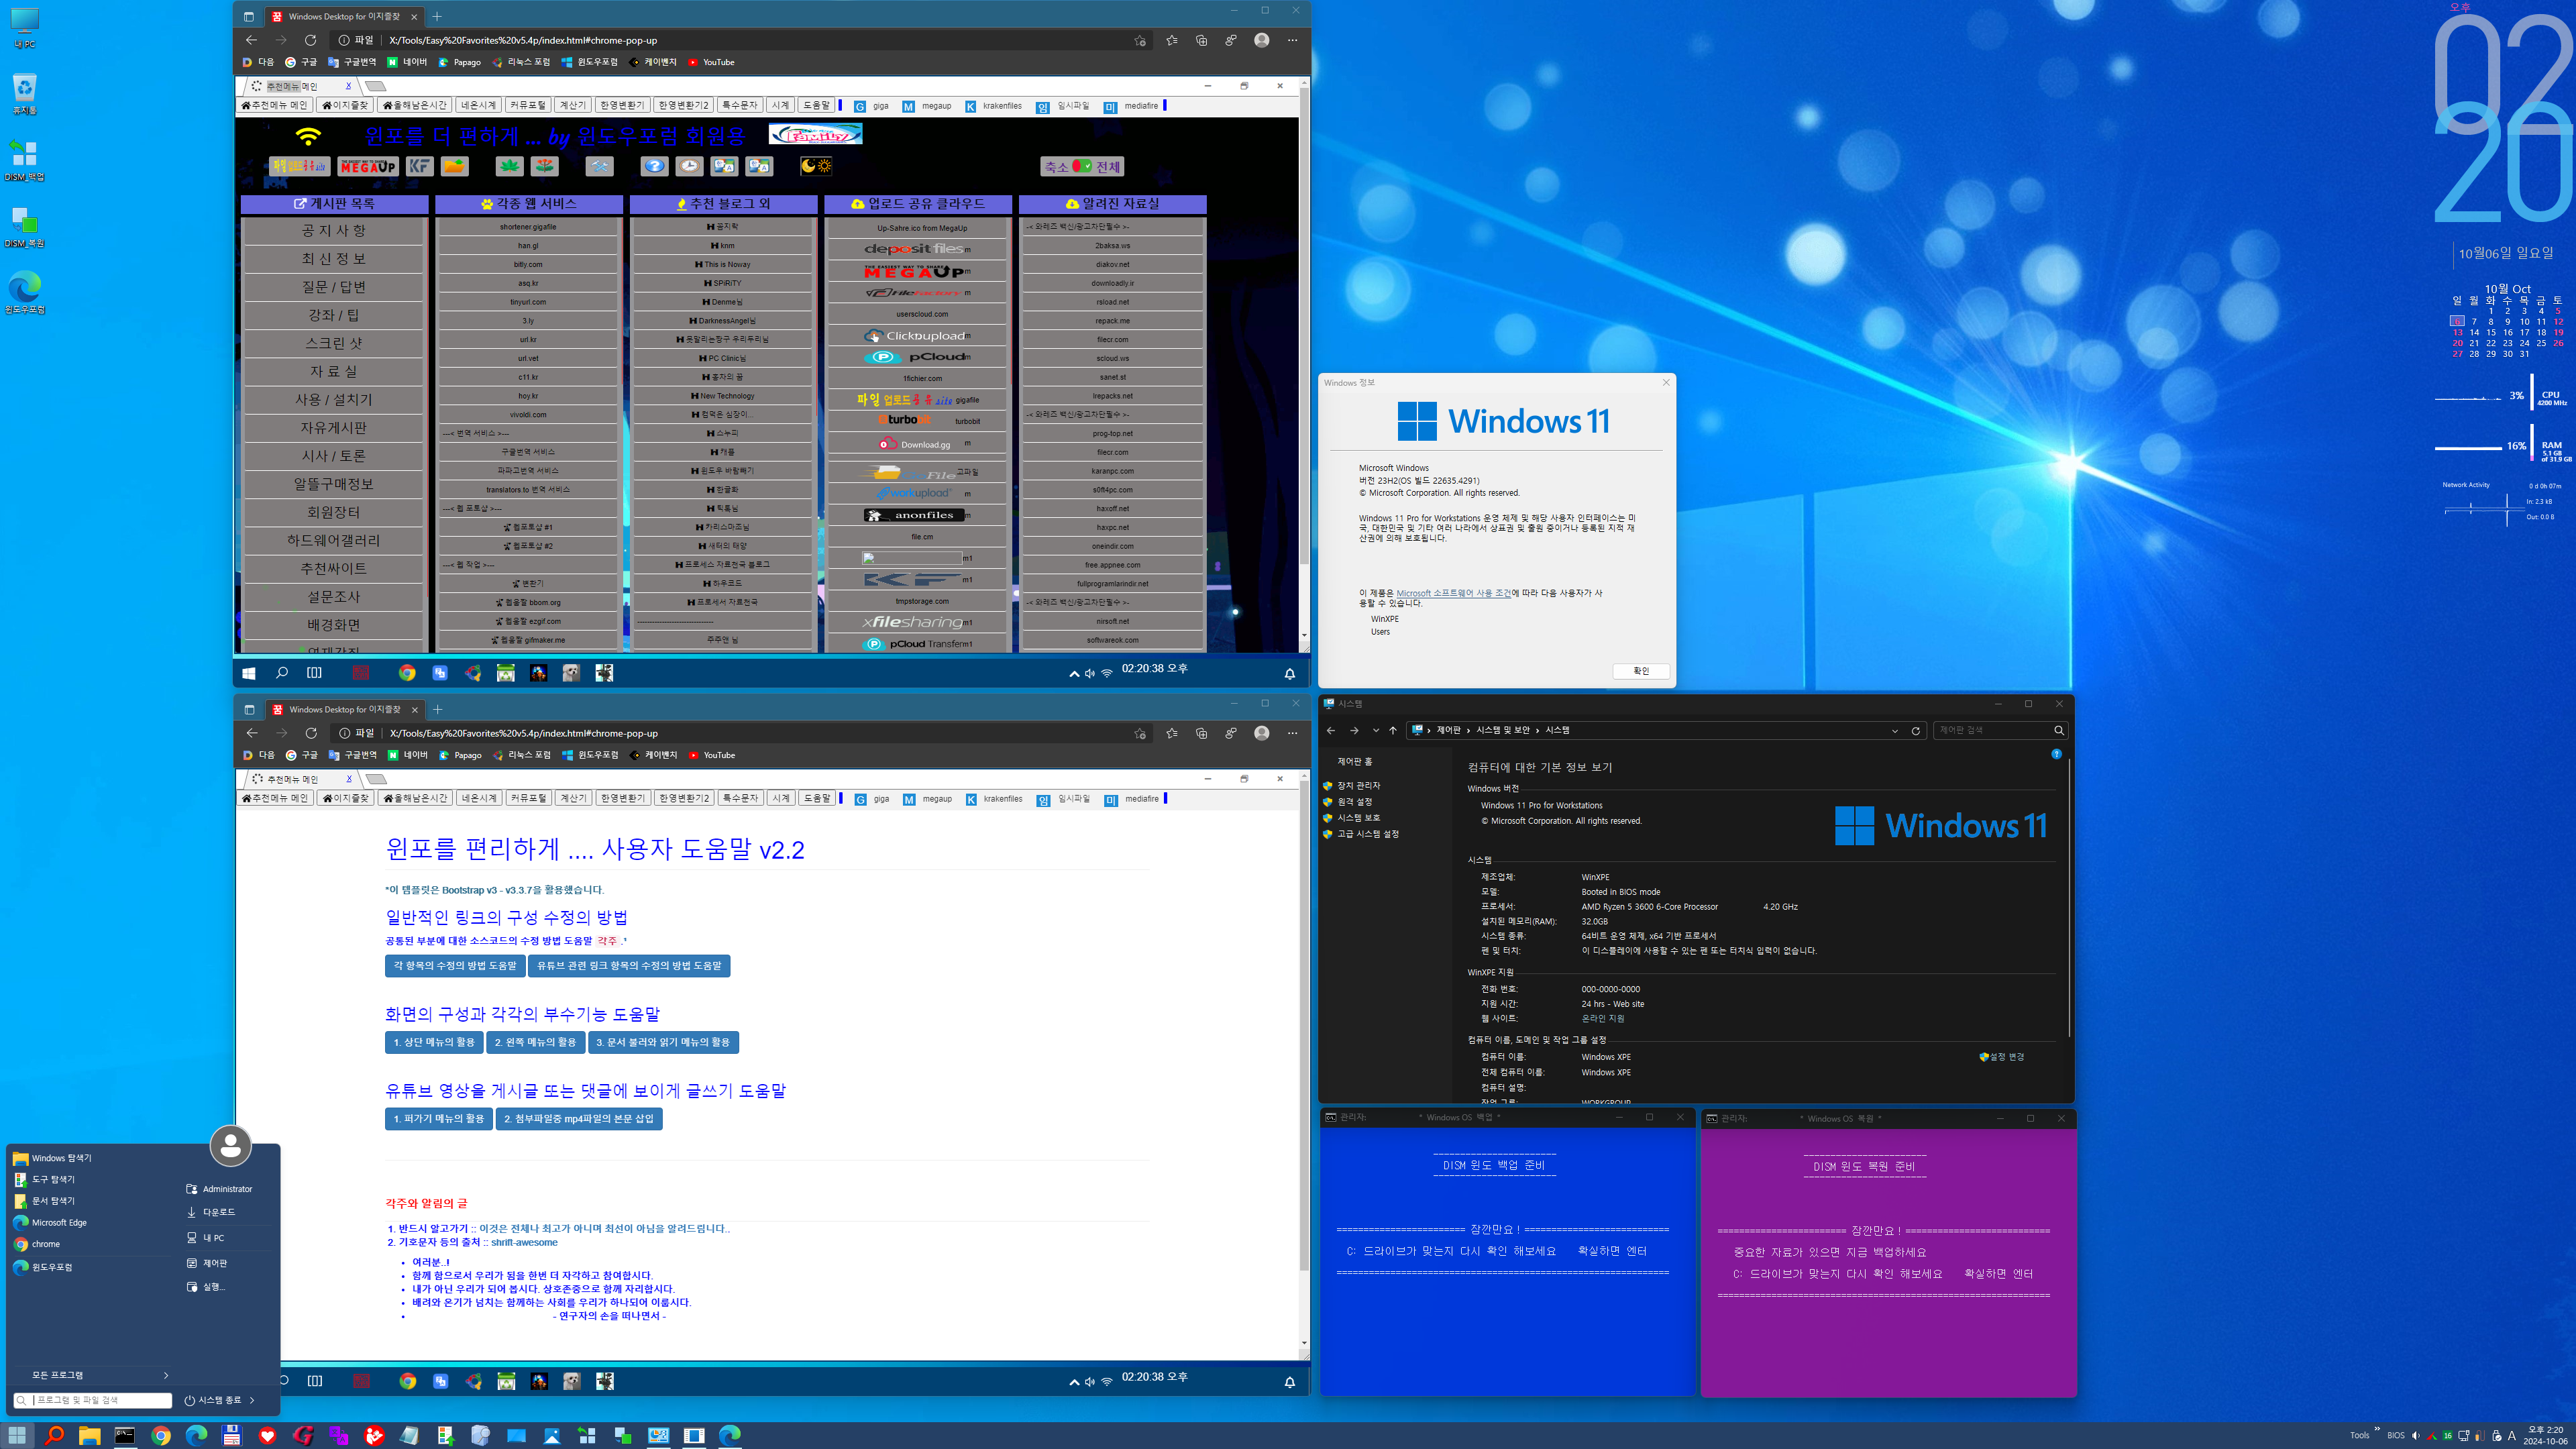Viewport: 2576px width, 1449px height.
Task: Click the 각 항목의 수정의 방법 도움말 button
Action: (x=455, y=966)
